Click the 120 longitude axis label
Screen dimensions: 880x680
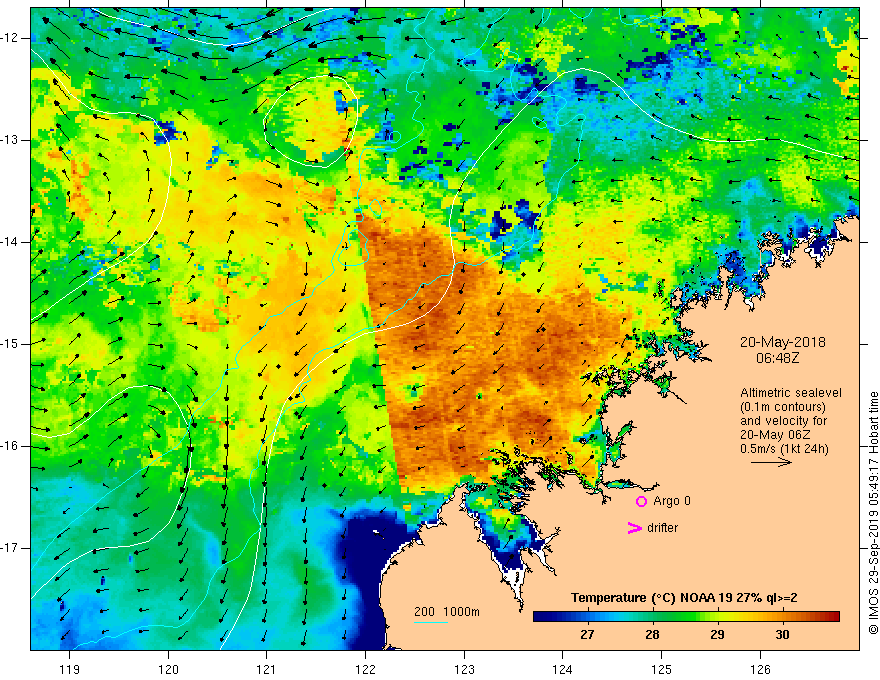[168, 669]
